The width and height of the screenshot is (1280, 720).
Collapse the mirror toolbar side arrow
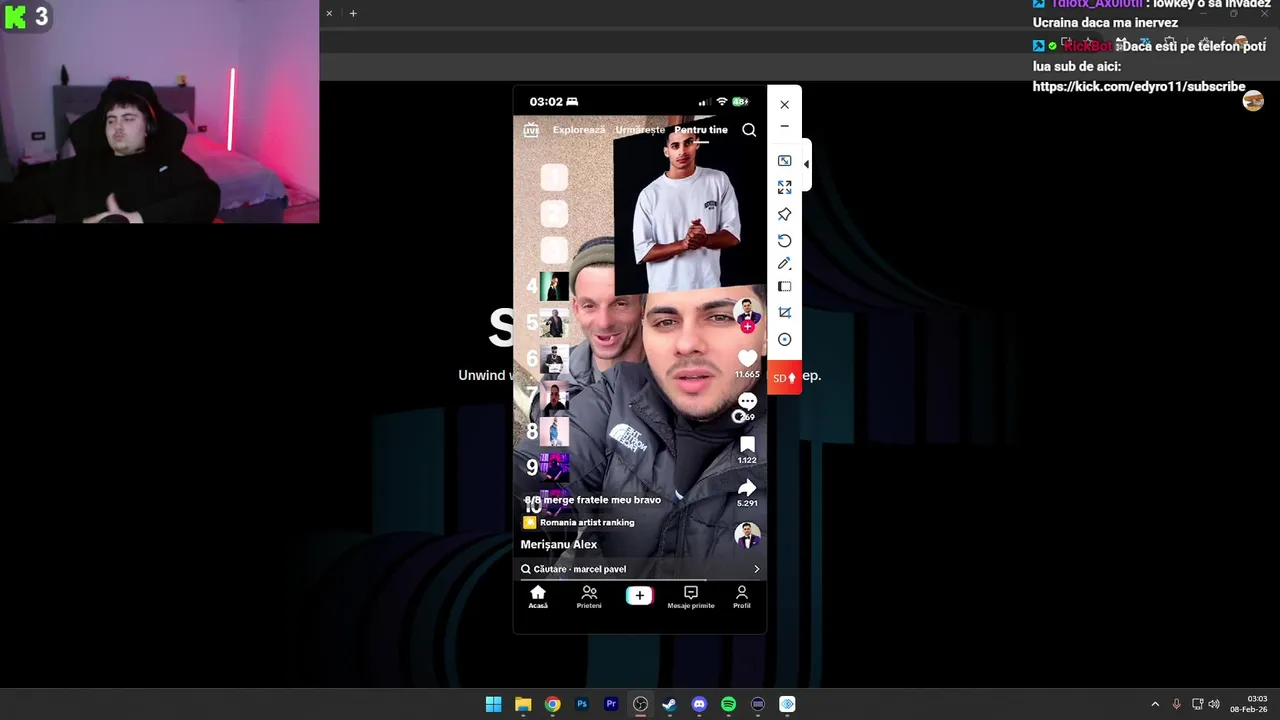(806, 165)
